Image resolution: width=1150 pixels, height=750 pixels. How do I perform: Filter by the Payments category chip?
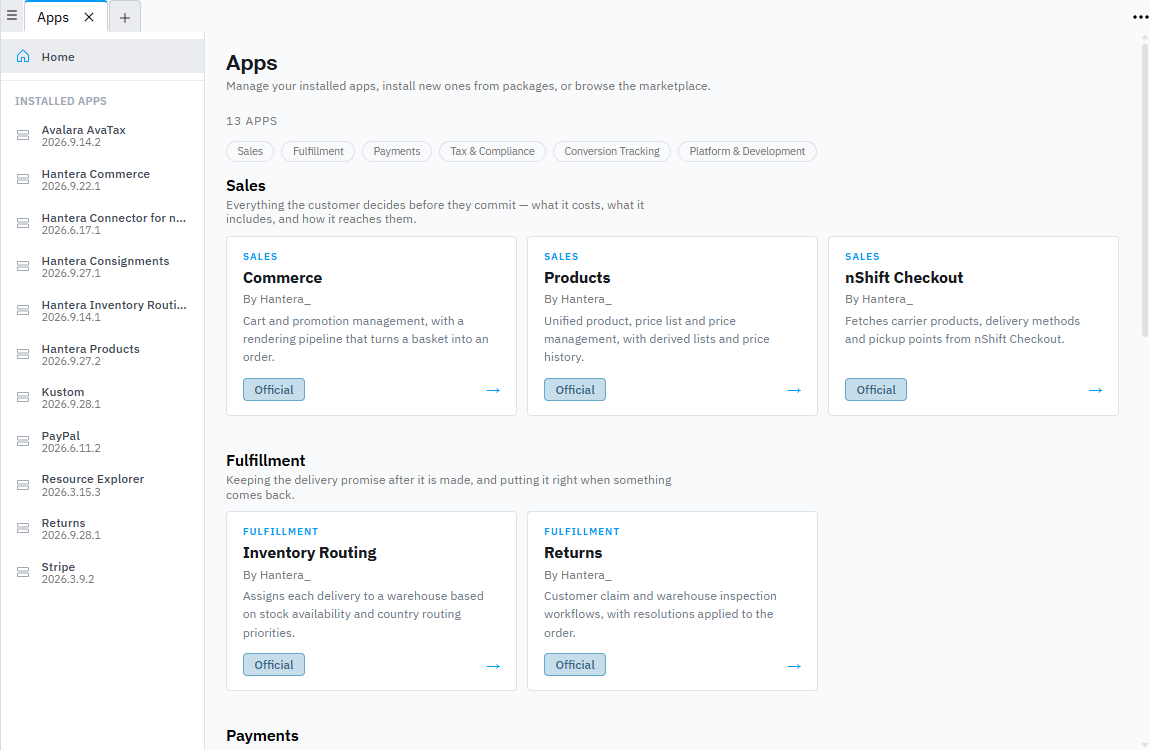click(397, 151)
